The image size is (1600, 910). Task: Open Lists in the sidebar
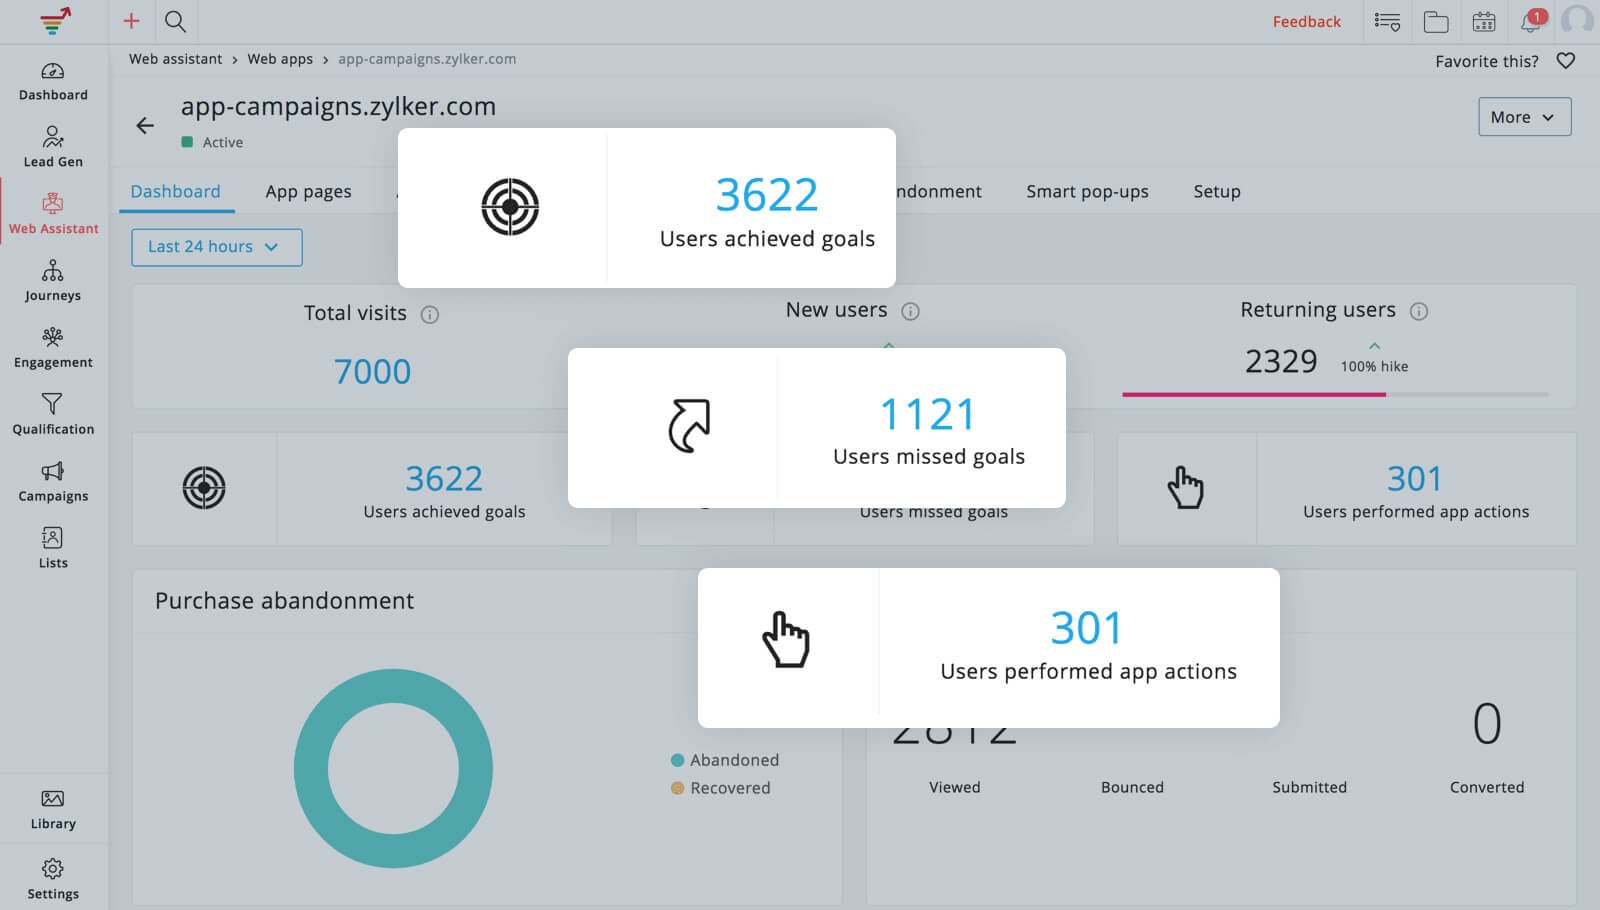(53, 548)
